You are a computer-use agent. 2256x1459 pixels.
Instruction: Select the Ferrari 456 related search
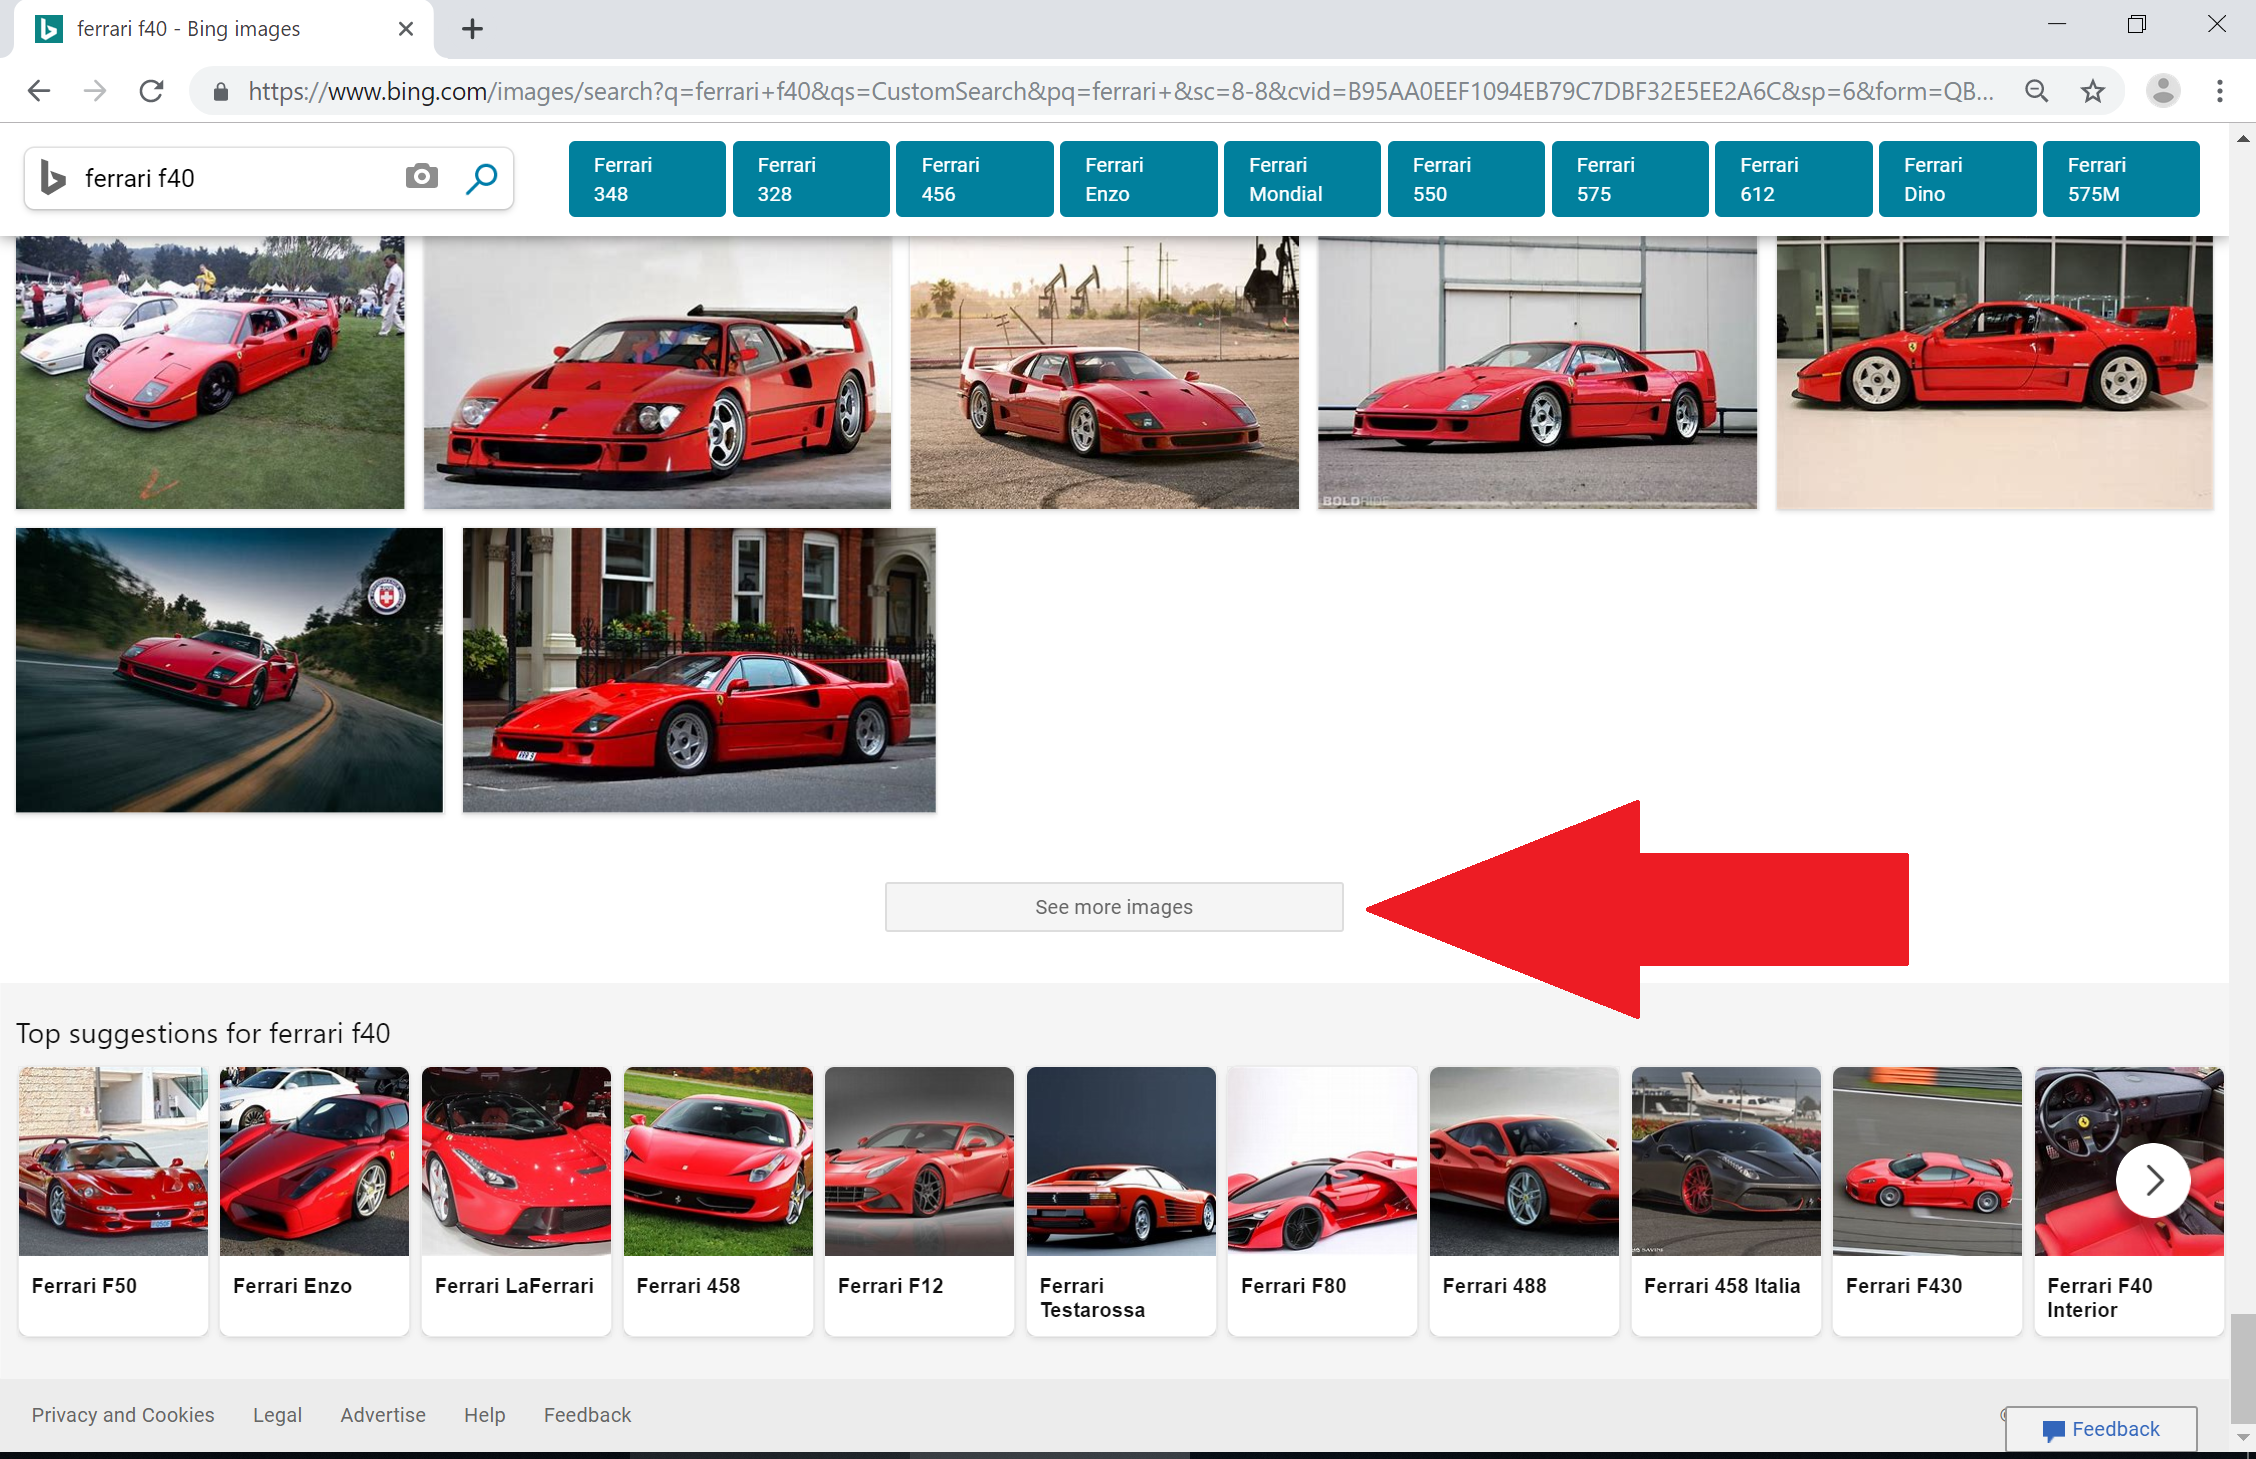point(975,179)
